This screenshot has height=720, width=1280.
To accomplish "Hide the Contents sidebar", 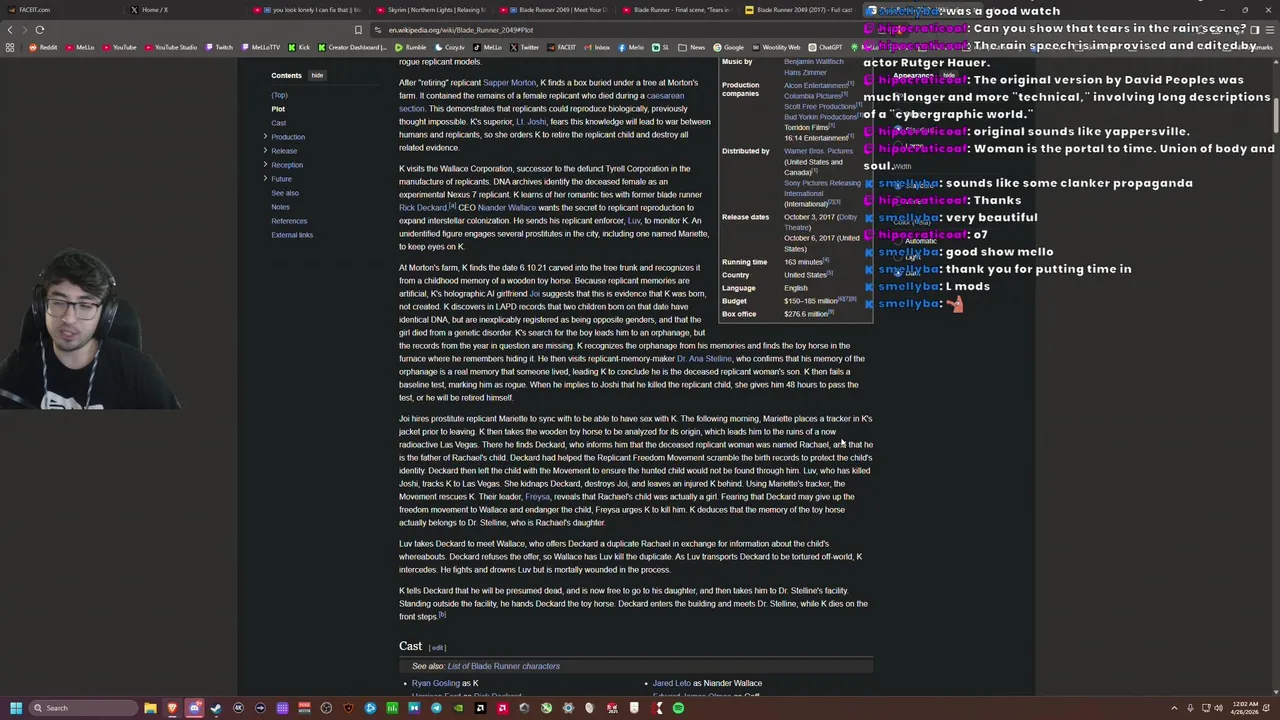I will [317, 75].
